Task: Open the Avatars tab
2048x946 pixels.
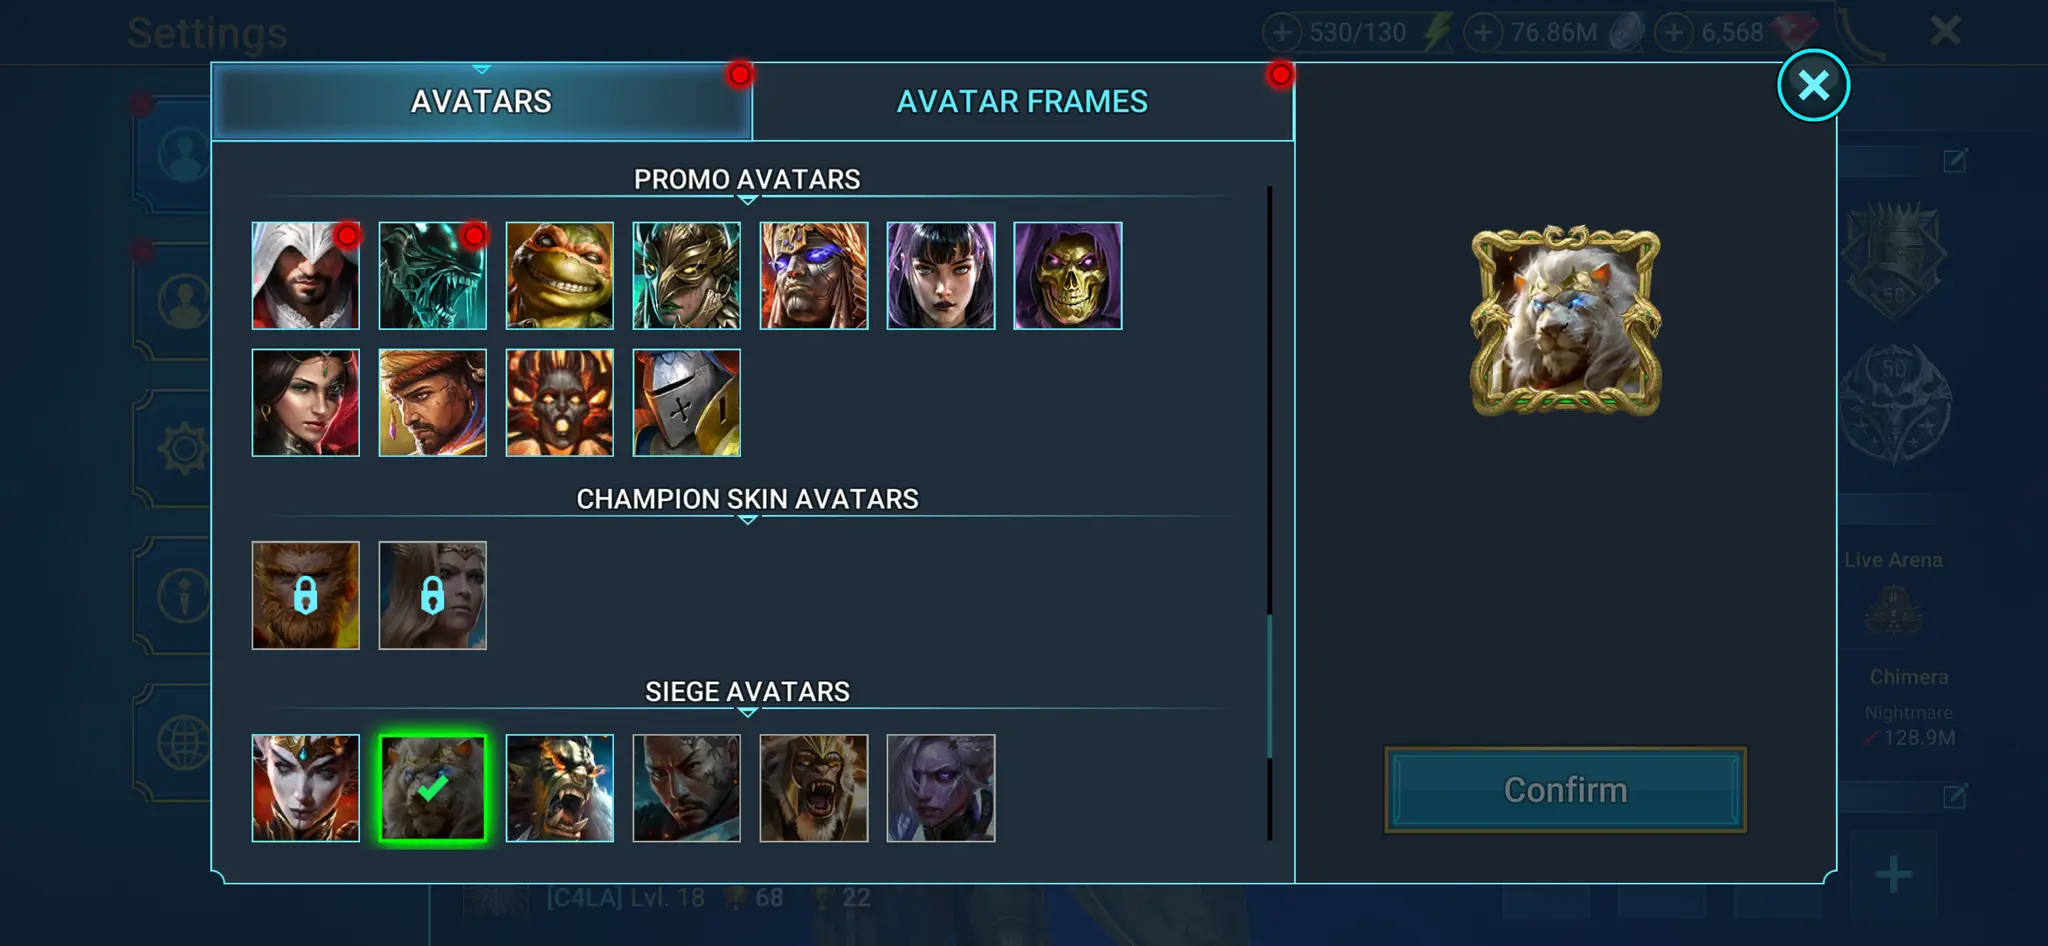Action: pyautogui.click(x=481, y=101)
